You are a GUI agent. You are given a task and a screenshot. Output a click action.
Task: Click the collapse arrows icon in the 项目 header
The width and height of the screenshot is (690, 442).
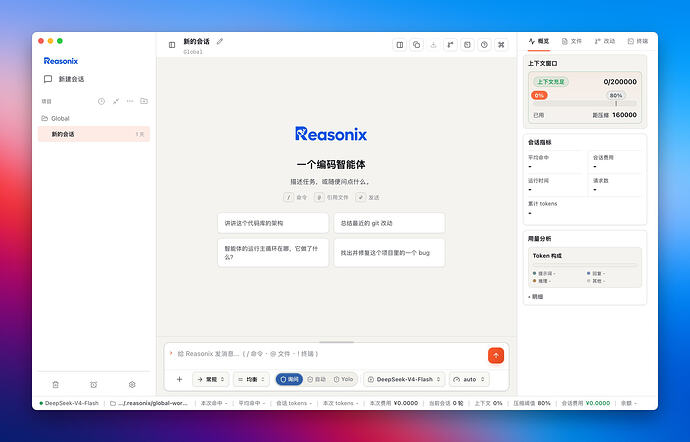point(116,101)
